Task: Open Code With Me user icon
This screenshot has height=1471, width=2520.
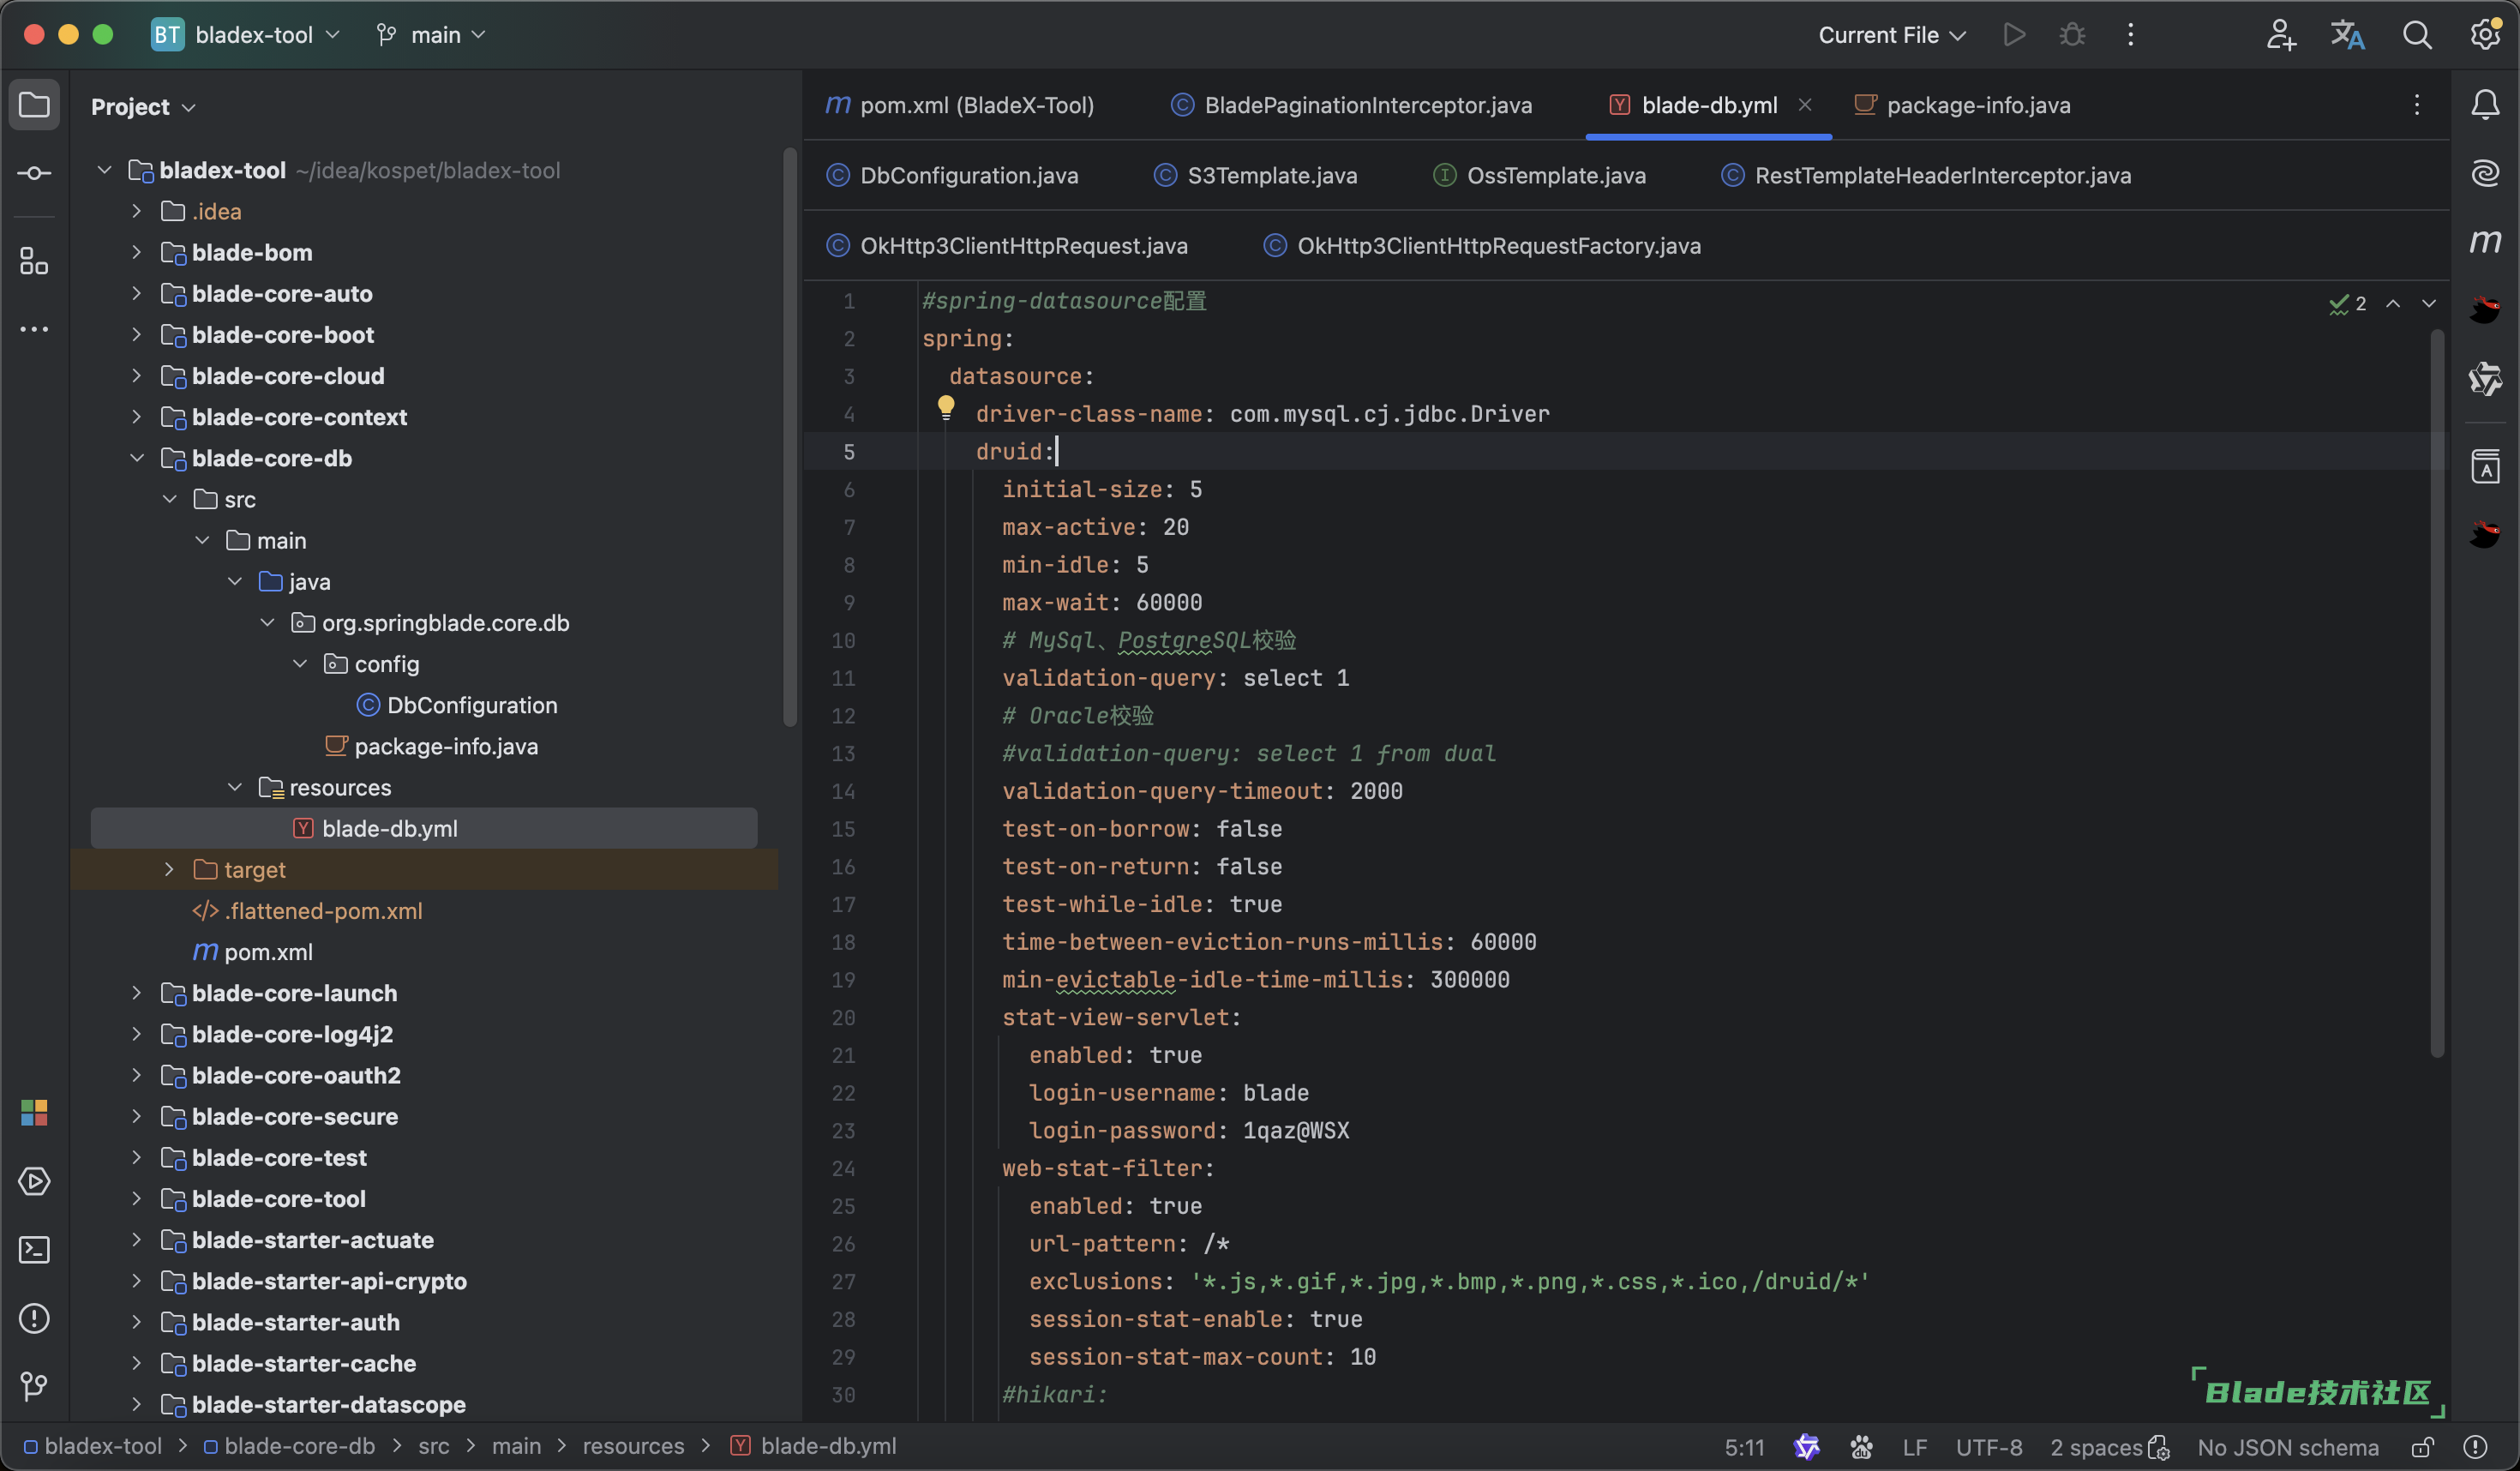Action: 2280,35
